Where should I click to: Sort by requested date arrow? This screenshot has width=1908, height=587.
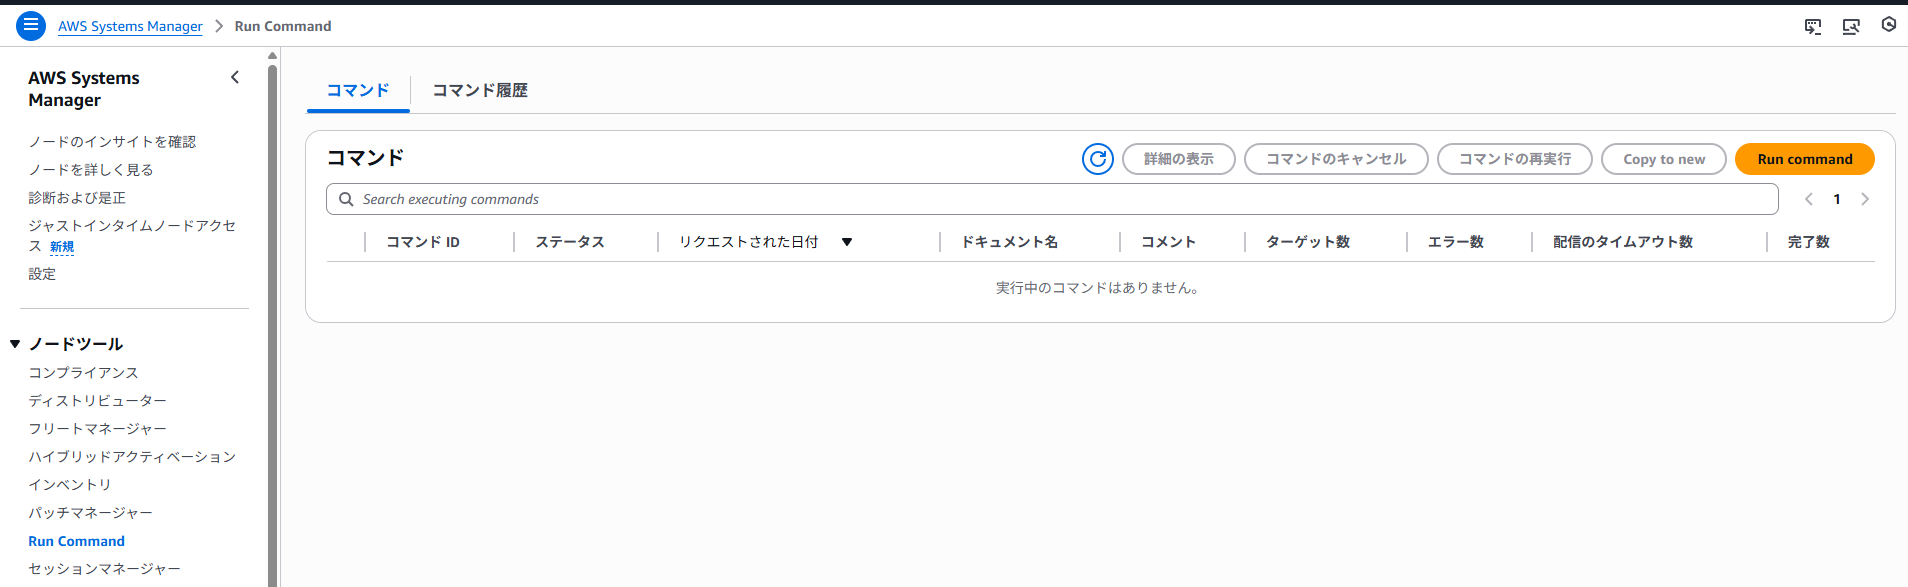tap(847, 242)
